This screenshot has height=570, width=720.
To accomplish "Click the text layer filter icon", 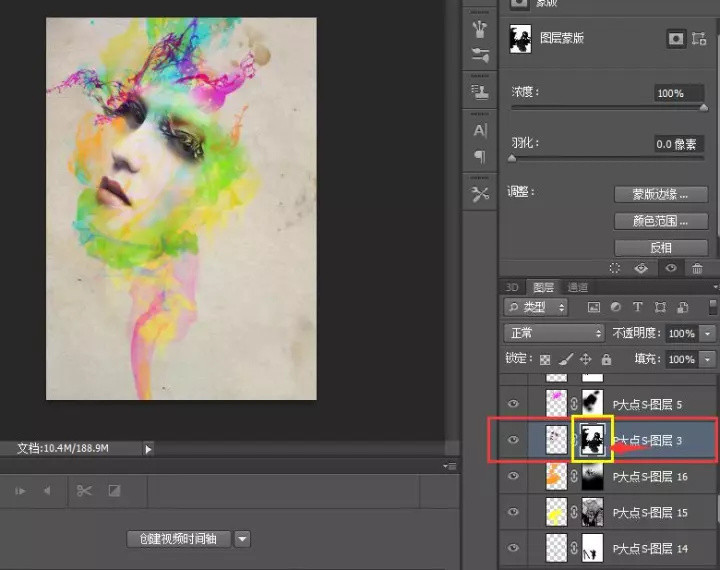I will coord(637,307).
